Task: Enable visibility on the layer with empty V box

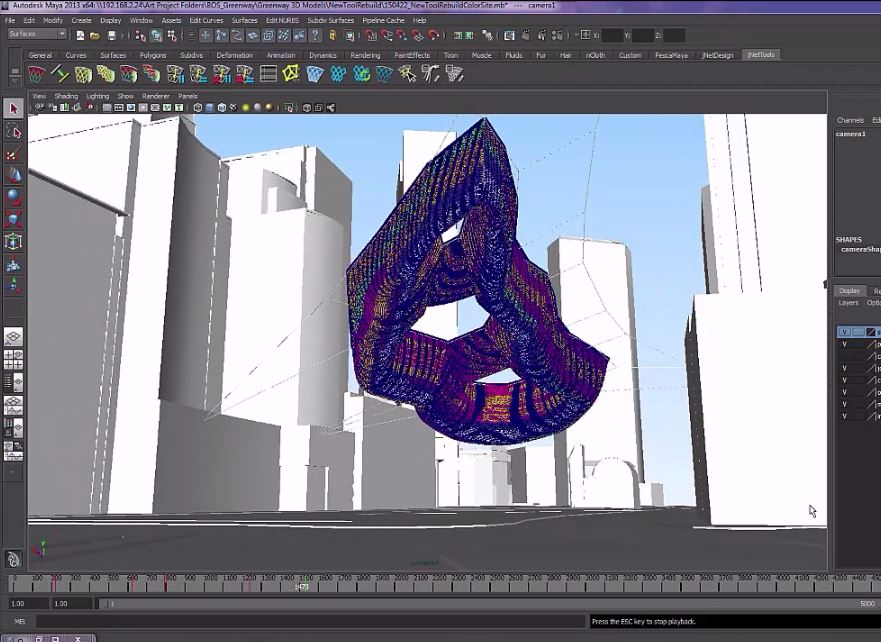Action: point(844,356)
